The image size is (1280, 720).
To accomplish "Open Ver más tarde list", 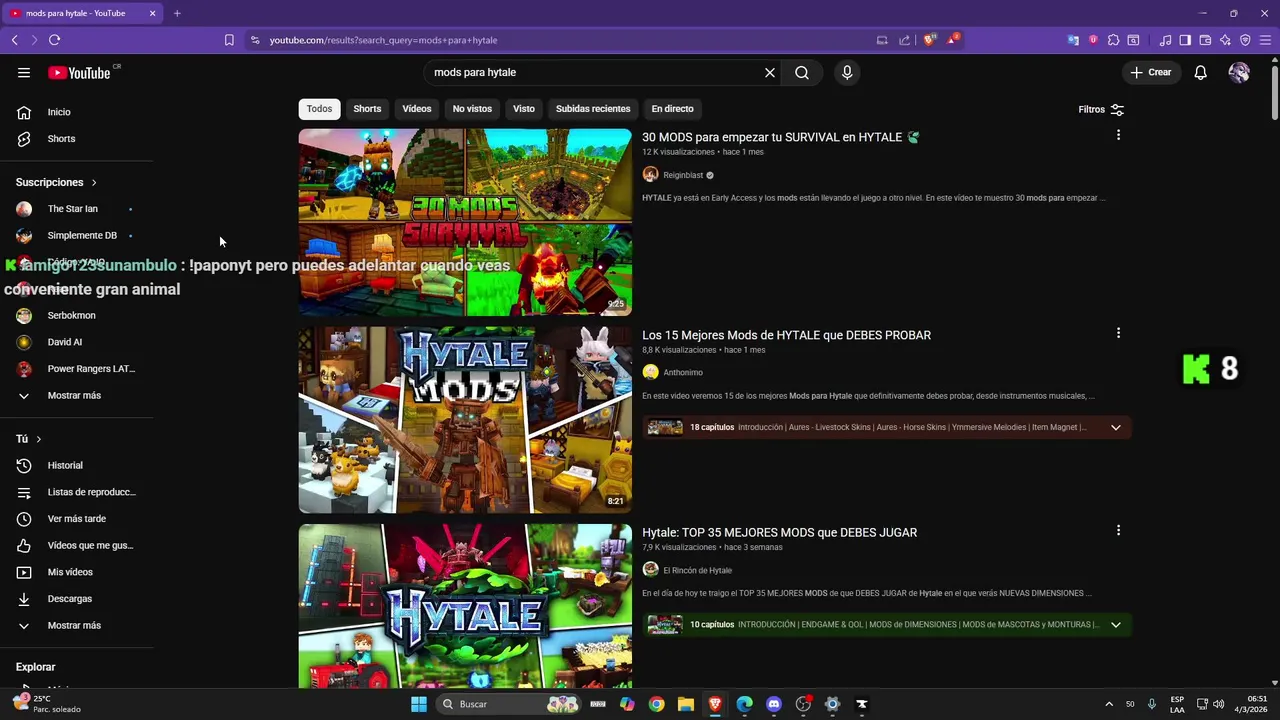I will [x=77, y=519].
